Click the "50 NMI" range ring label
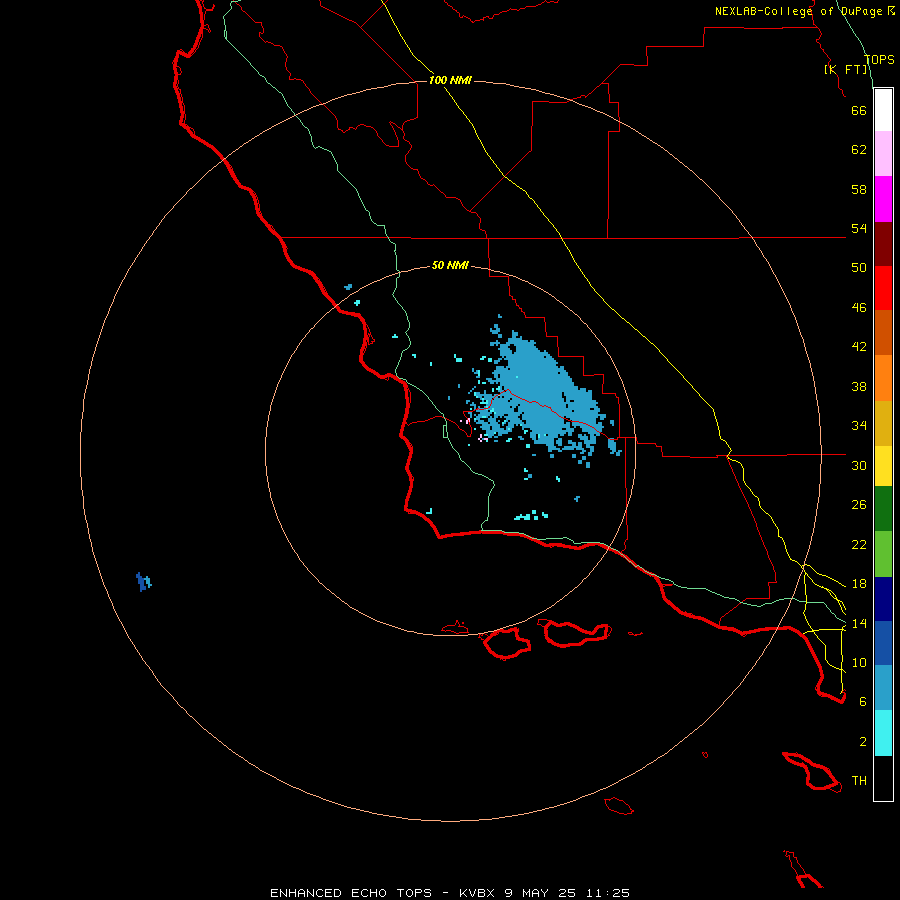The width and height of the screenshot is (900, 900). [x=450, y=265]
